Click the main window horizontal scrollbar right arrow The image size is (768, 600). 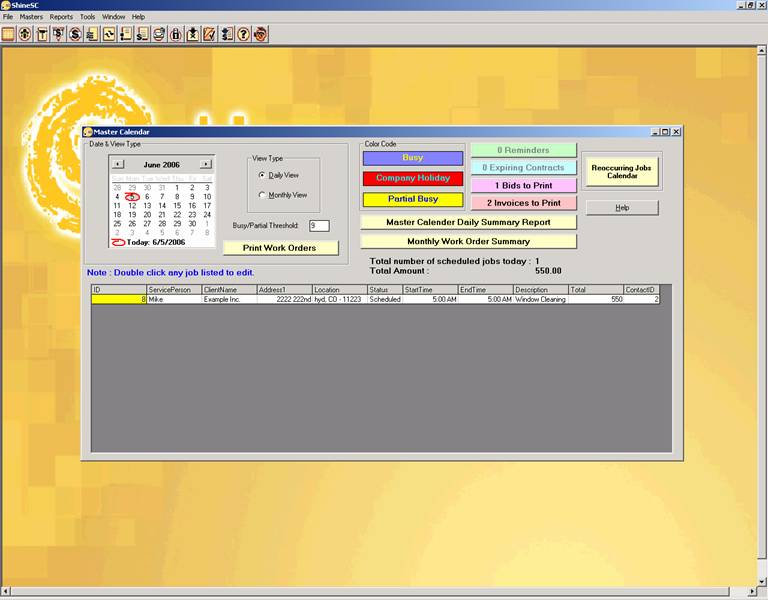(752, 592)
